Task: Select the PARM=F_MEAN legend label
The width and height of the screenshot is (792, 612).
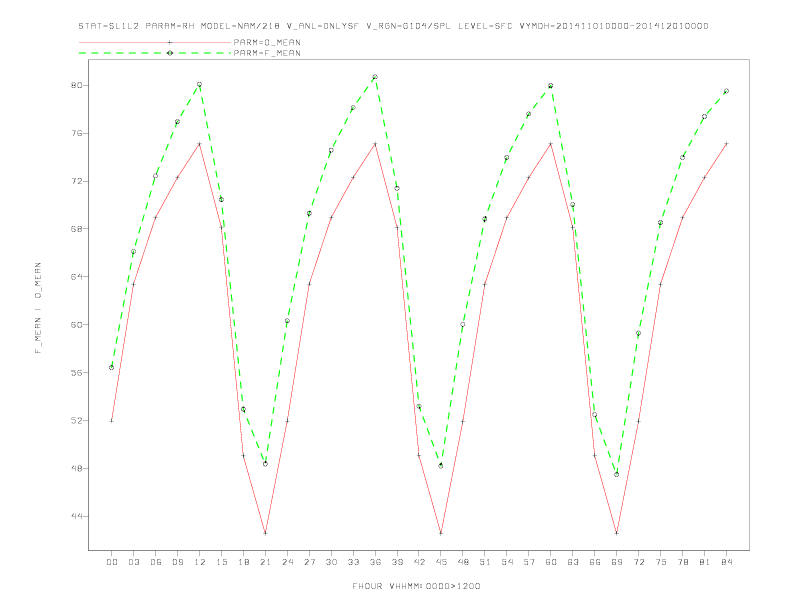Action: (267, 53)
